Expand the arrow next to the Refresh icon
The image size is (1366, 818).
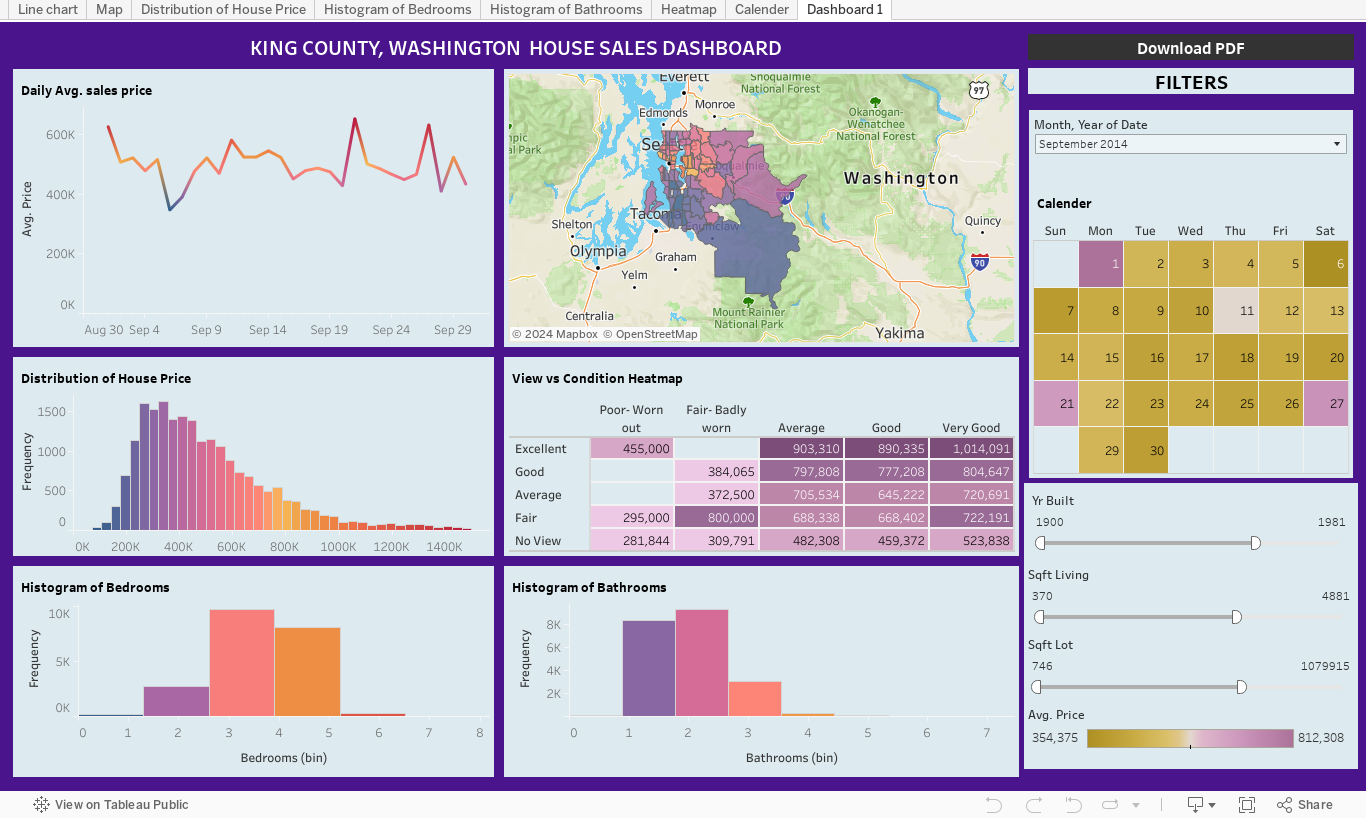tap(1136, 805)
